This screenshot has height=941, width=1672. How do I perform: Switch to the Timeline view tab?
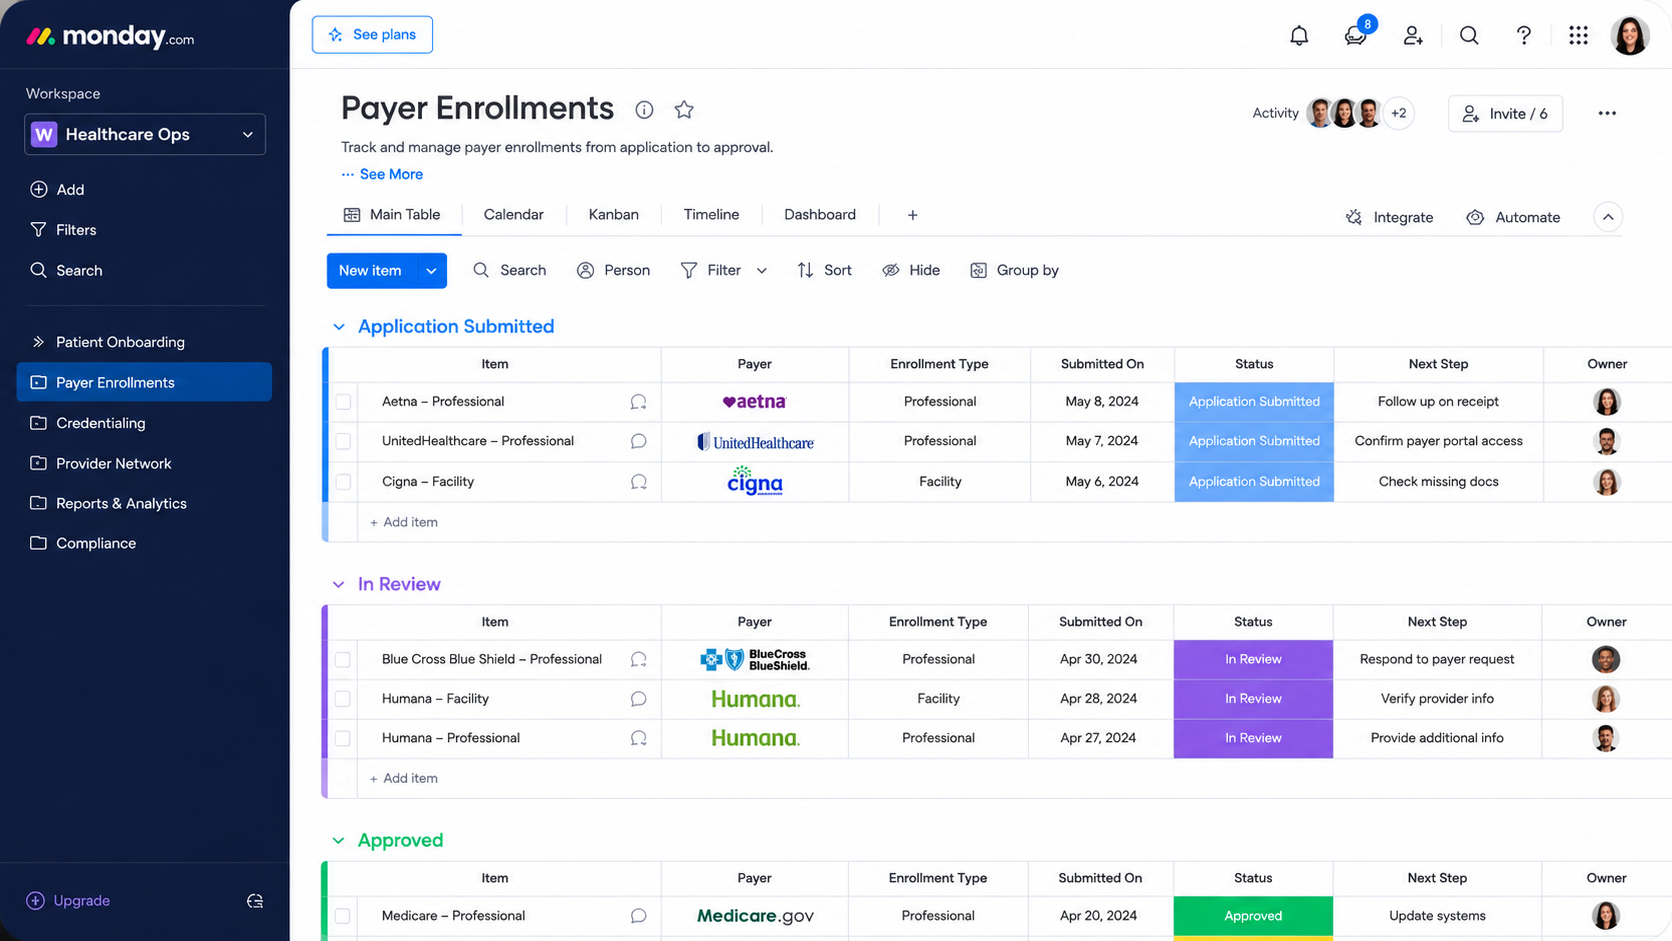[711, 215]
